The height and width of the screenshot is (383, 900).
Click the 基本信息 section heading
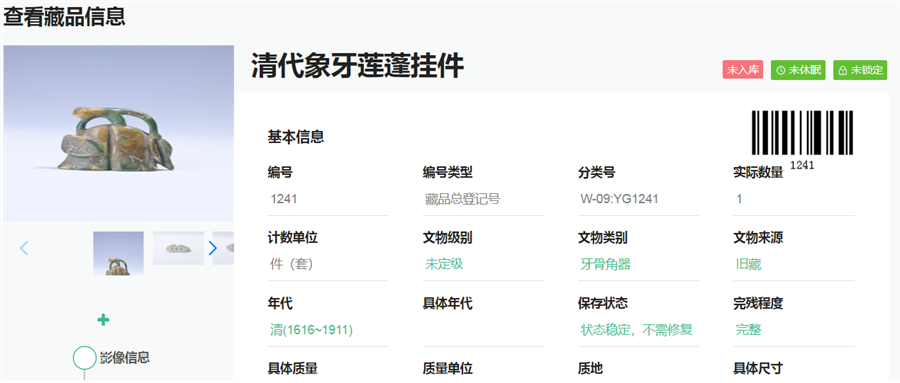296,137
